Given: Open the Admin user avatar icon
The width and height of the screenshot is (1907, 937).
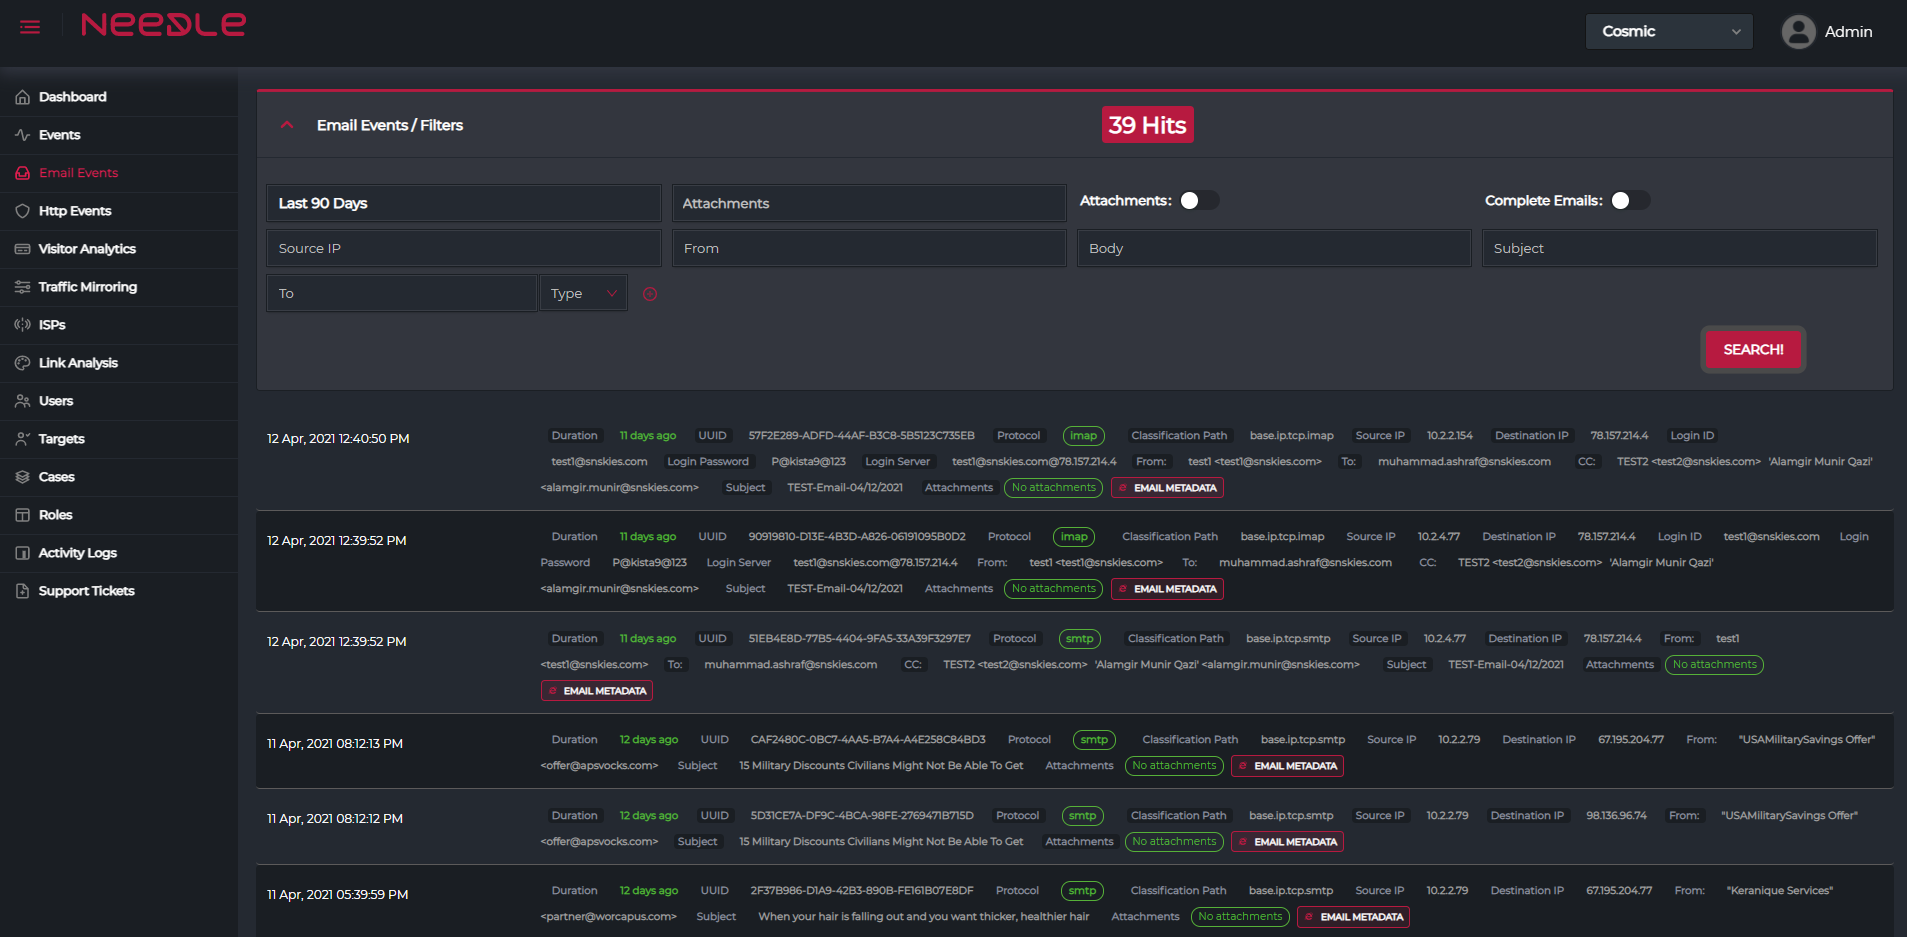Looking at the screenshot, I should [x=1797, y=32].
